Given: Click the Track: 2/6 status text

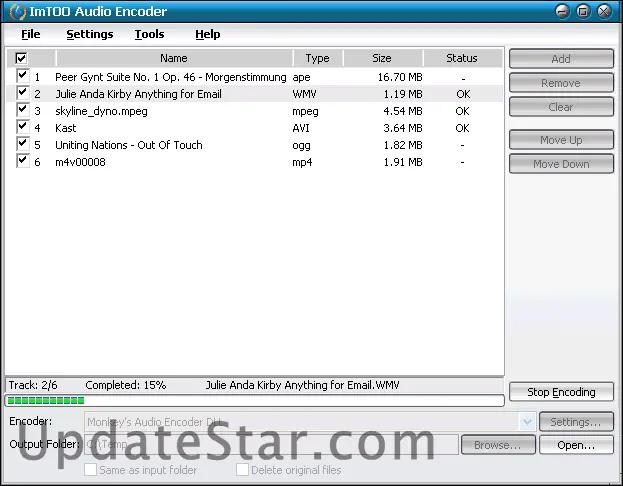Looking at the screenshot, I should click(x=33, y=385).
